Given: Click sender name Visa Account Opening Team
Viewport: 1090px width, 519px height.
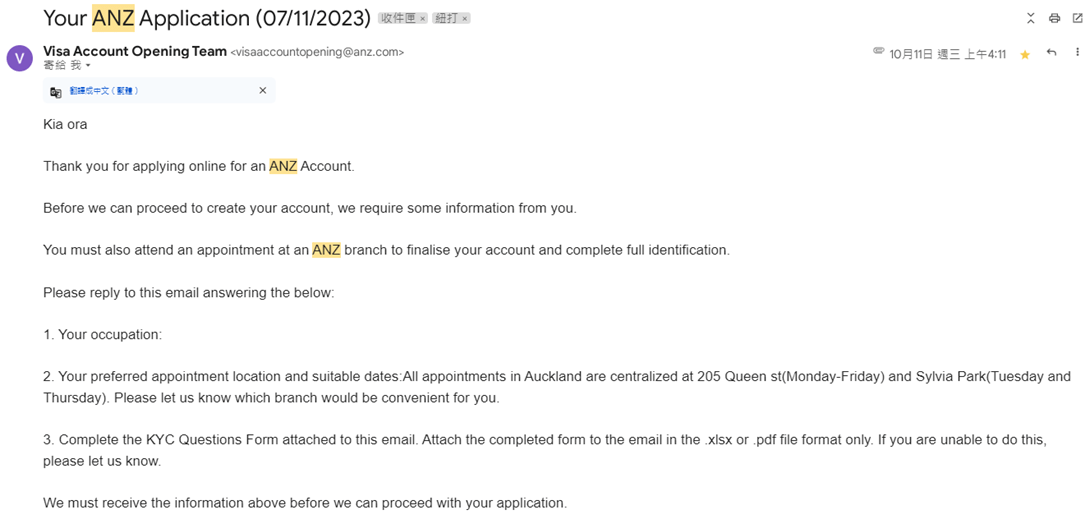Looking at the screenshot, I should 135,51.
